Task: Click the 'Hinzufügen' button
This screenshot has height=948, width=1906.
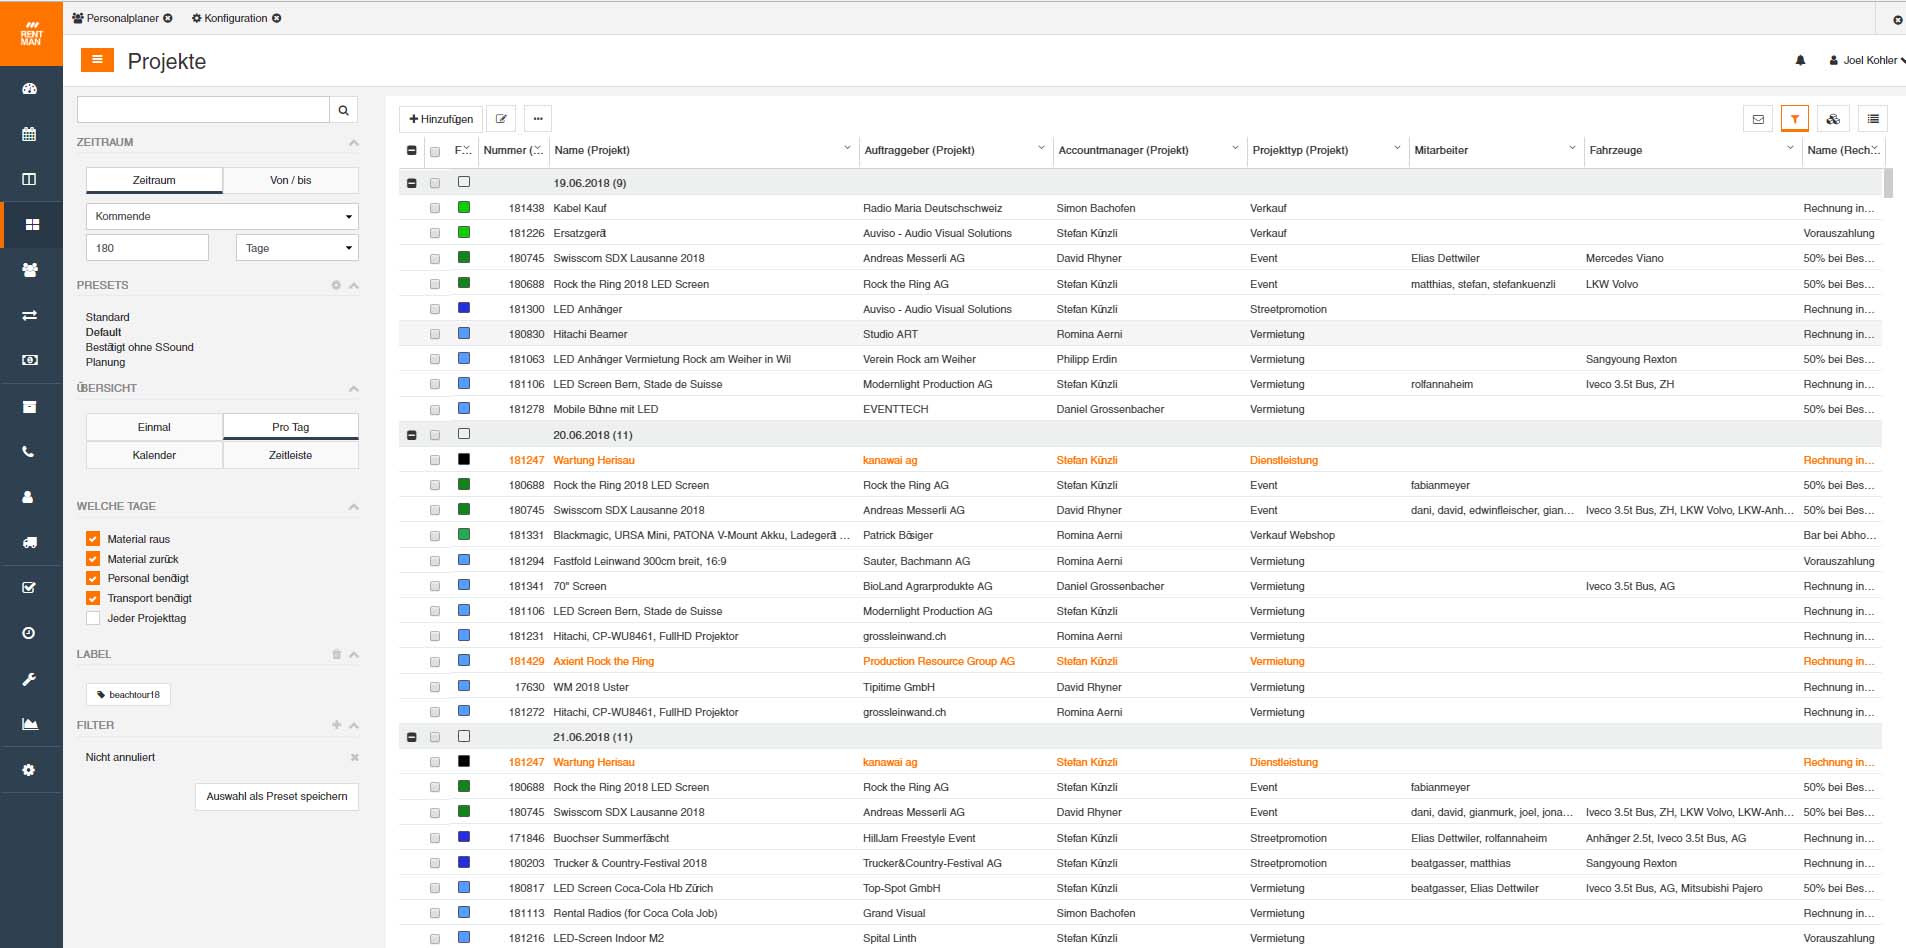Action: click(x=441, y=119)
